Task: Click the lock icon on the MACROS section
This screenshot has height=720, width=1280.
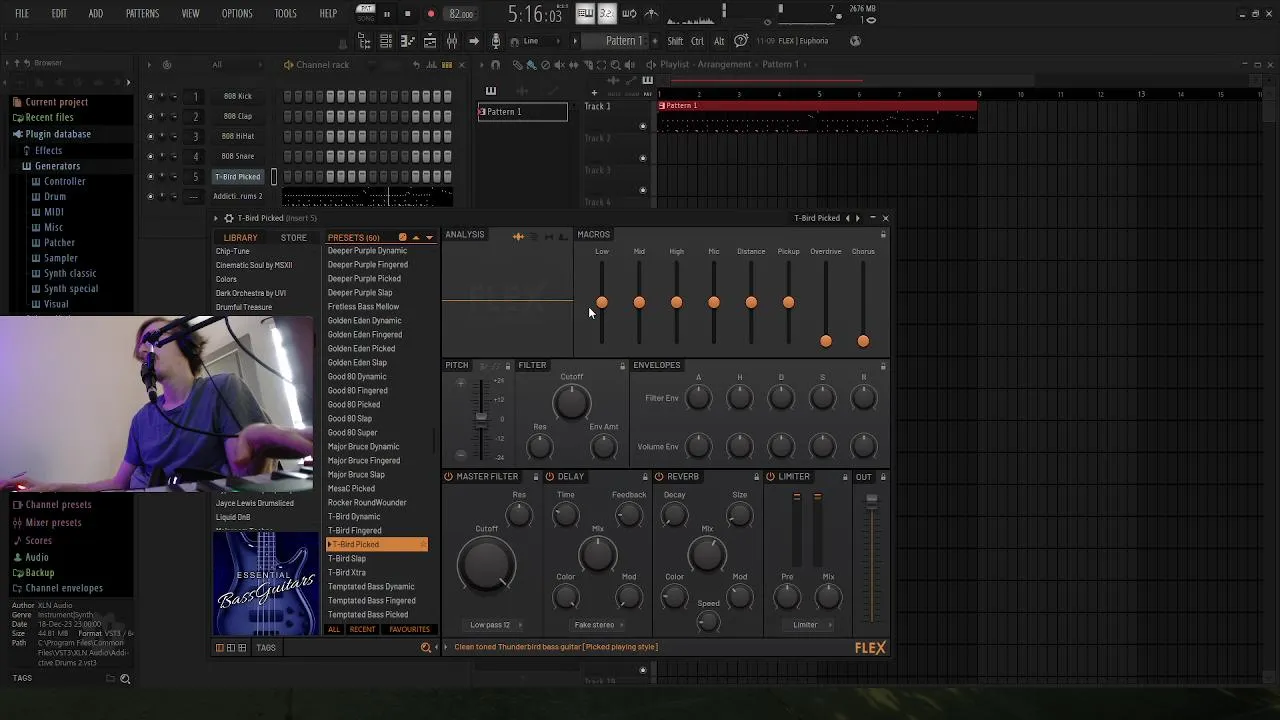Action: click(x=883, y=235)
